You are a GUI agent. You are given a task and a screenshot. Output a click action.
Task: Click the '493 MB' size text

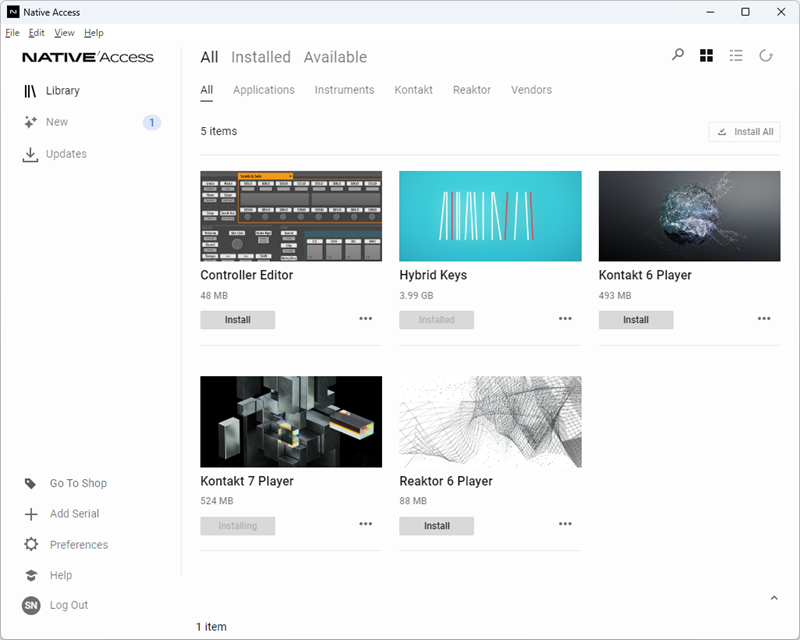(615, 296)
